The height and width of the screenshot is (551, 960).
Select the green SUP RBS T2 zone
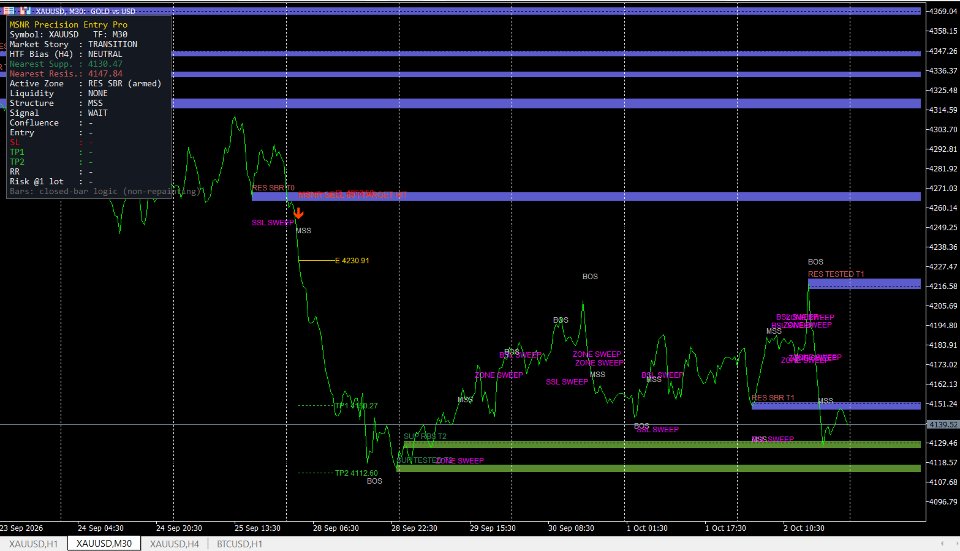click(662, 444)
